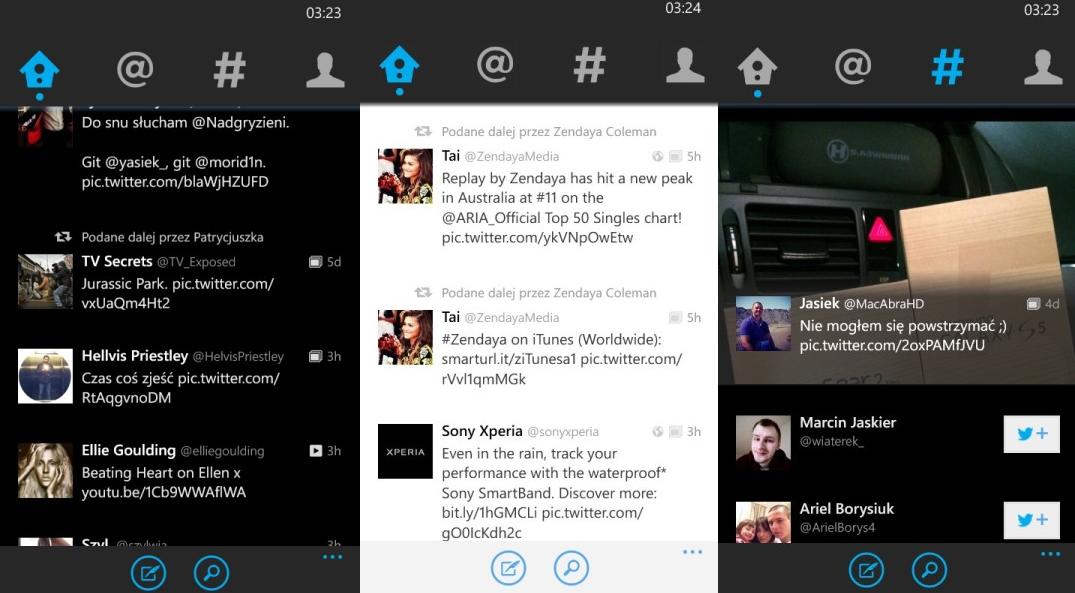Open the youtu.be/1Cb9WWAflWA link
The image size is (1075, 593).
coord(163,492)
